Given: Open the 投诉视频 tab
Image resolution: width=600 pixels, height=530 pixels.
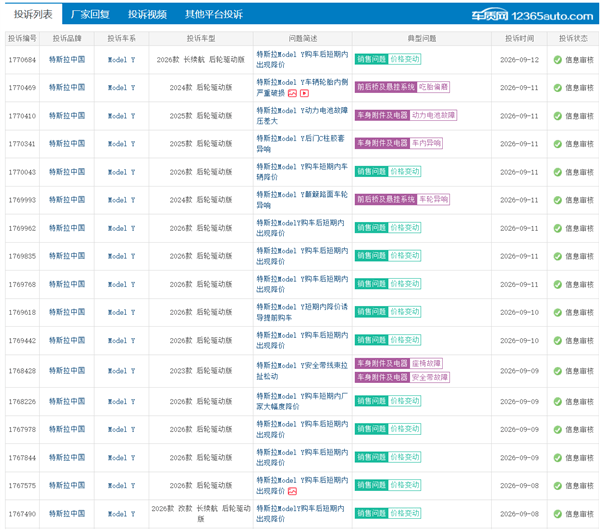Looking at the screenshot, I should [x=147, y=15].
